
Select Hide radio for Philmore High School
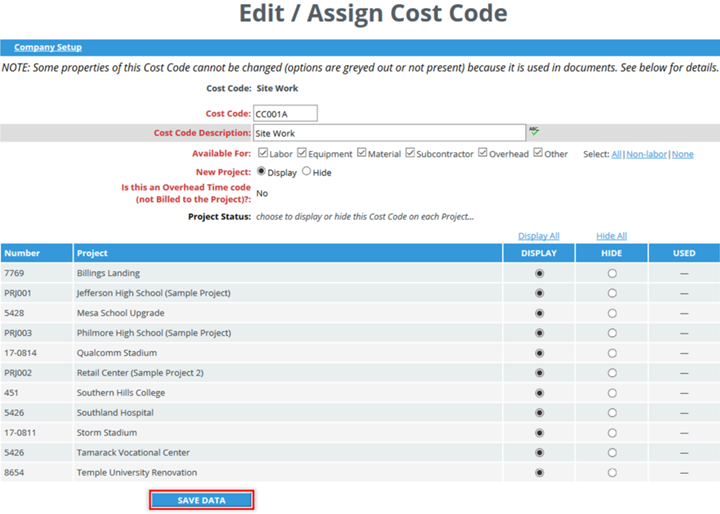coord(612,333)
